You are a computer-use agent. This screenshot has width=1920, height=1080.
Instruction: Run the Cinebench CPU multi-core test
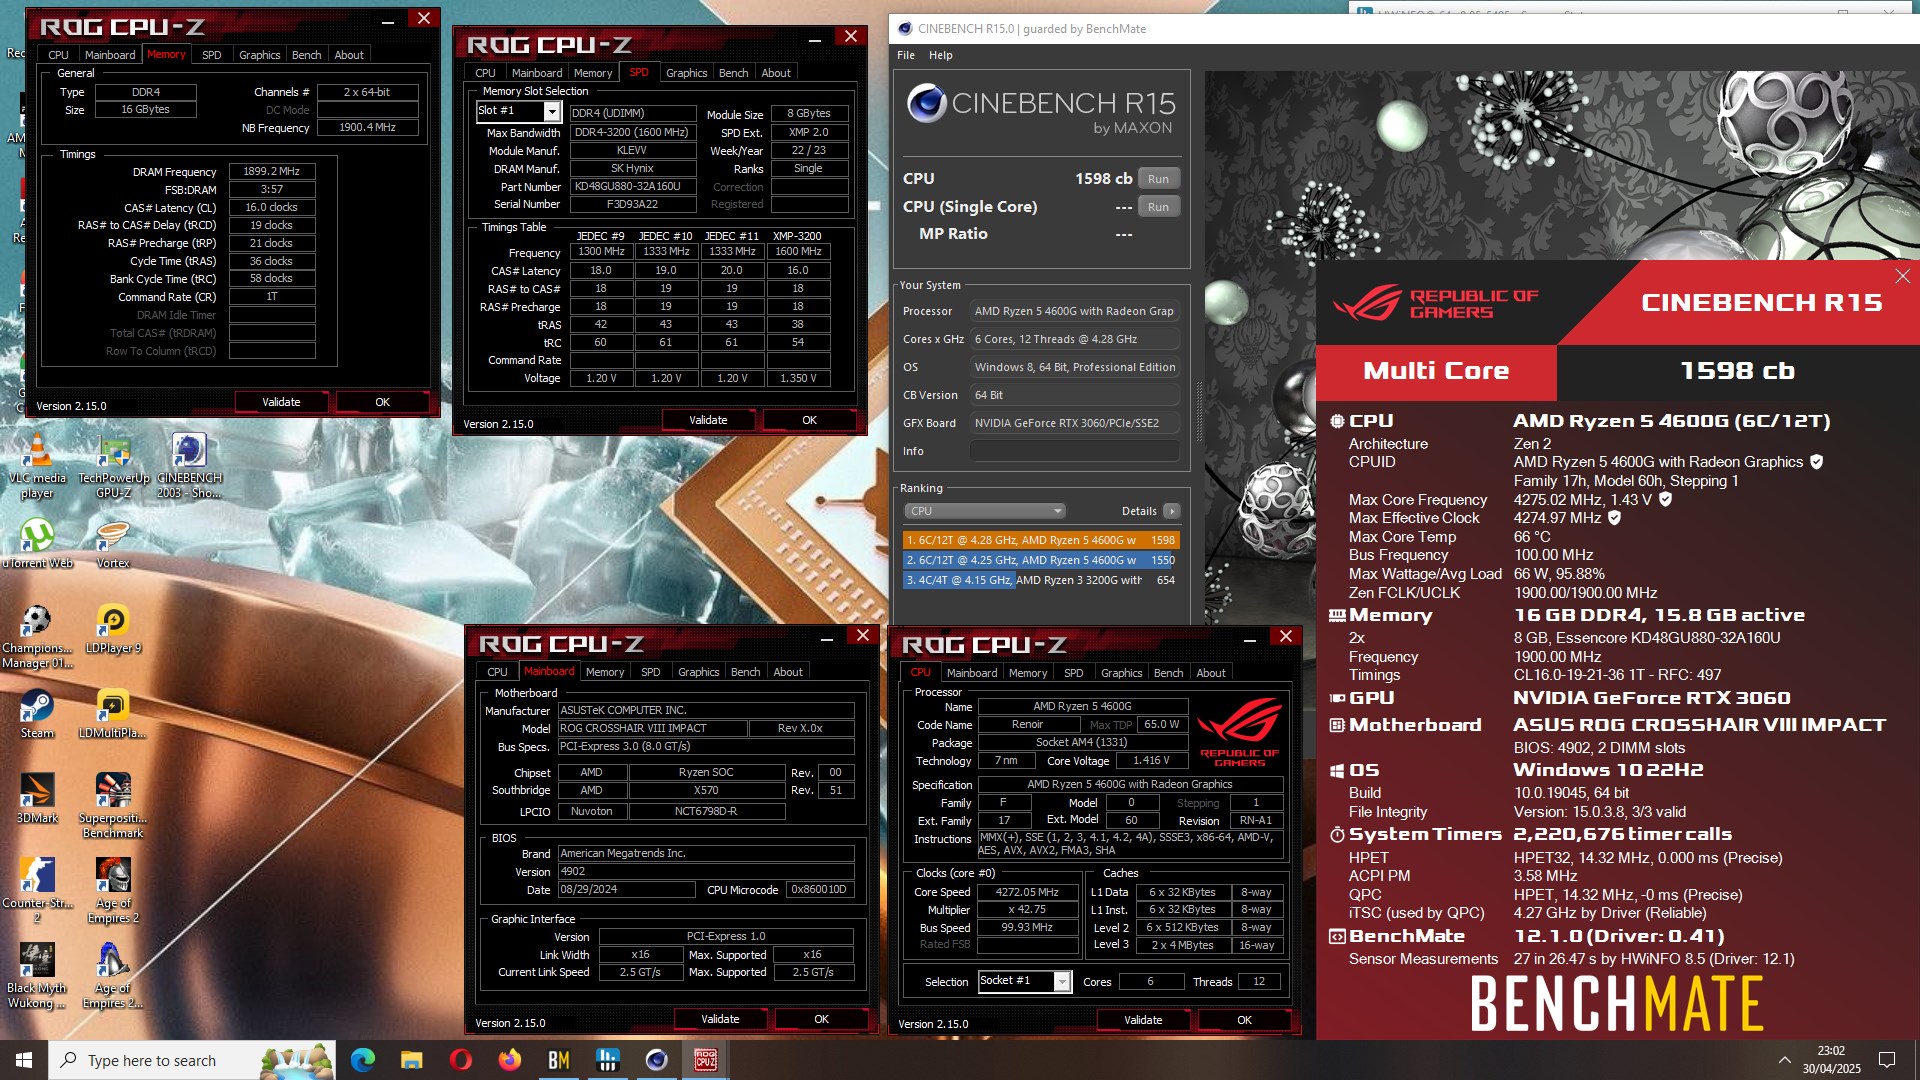pos(1158,179)
